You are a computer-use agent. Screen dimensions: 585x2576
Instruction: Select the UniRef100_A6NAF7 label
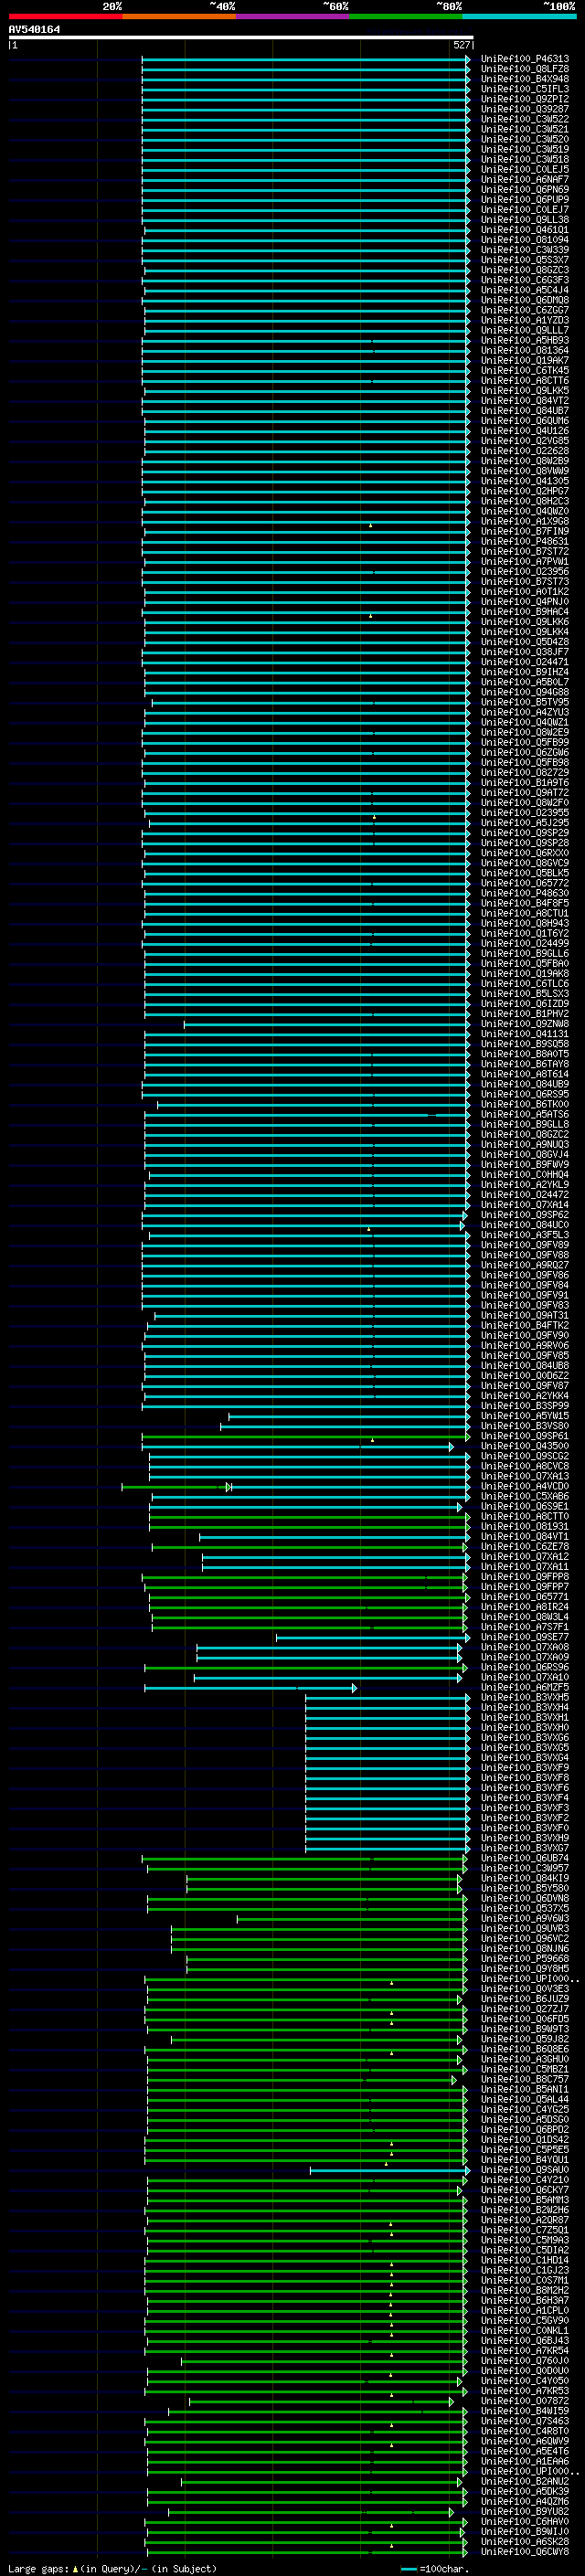[x=524, y=180]
